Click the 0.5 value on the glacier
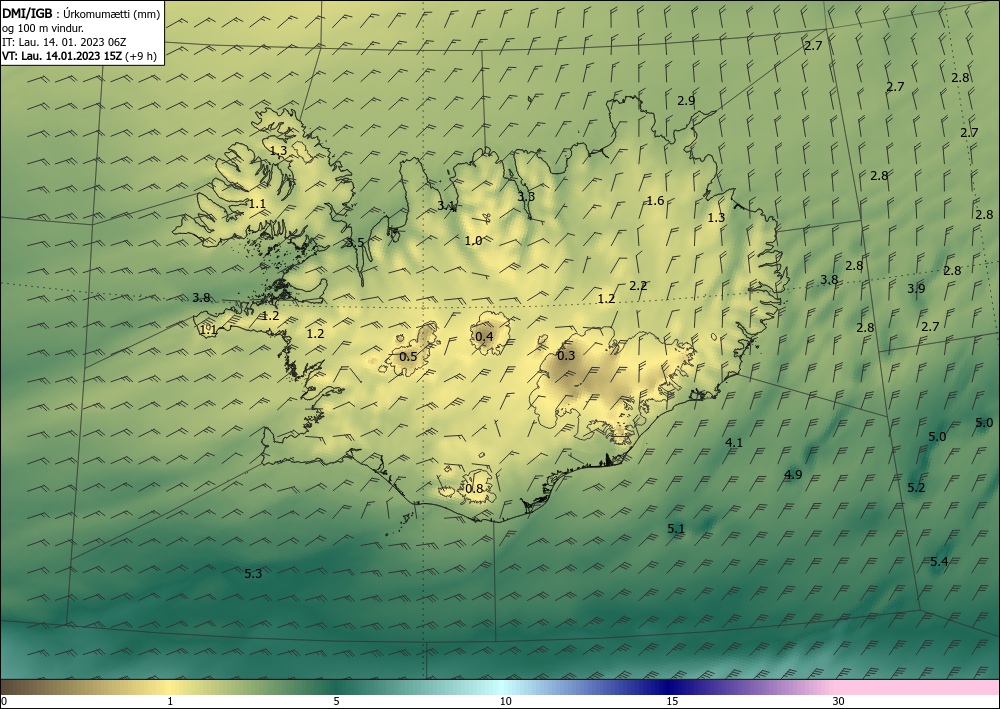The height and width of the screenshot is (709, 1000). [408, 356]
